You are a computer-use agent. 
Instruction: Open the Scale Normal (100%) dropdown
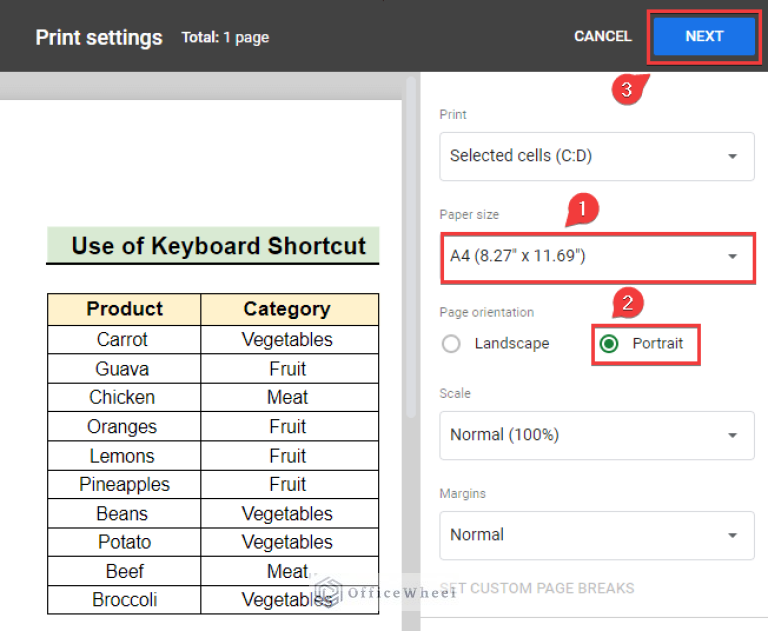tap(597, 435)
